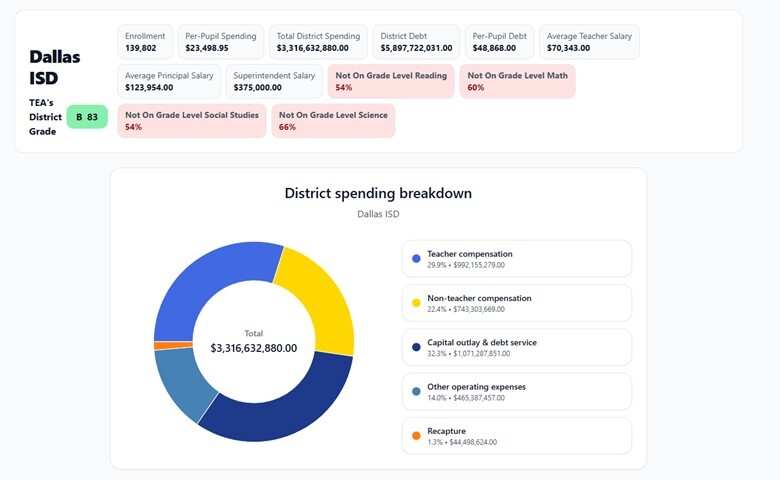Select Not On Grade Level Reading card
The image size is (780, 480).
[391, 81]
